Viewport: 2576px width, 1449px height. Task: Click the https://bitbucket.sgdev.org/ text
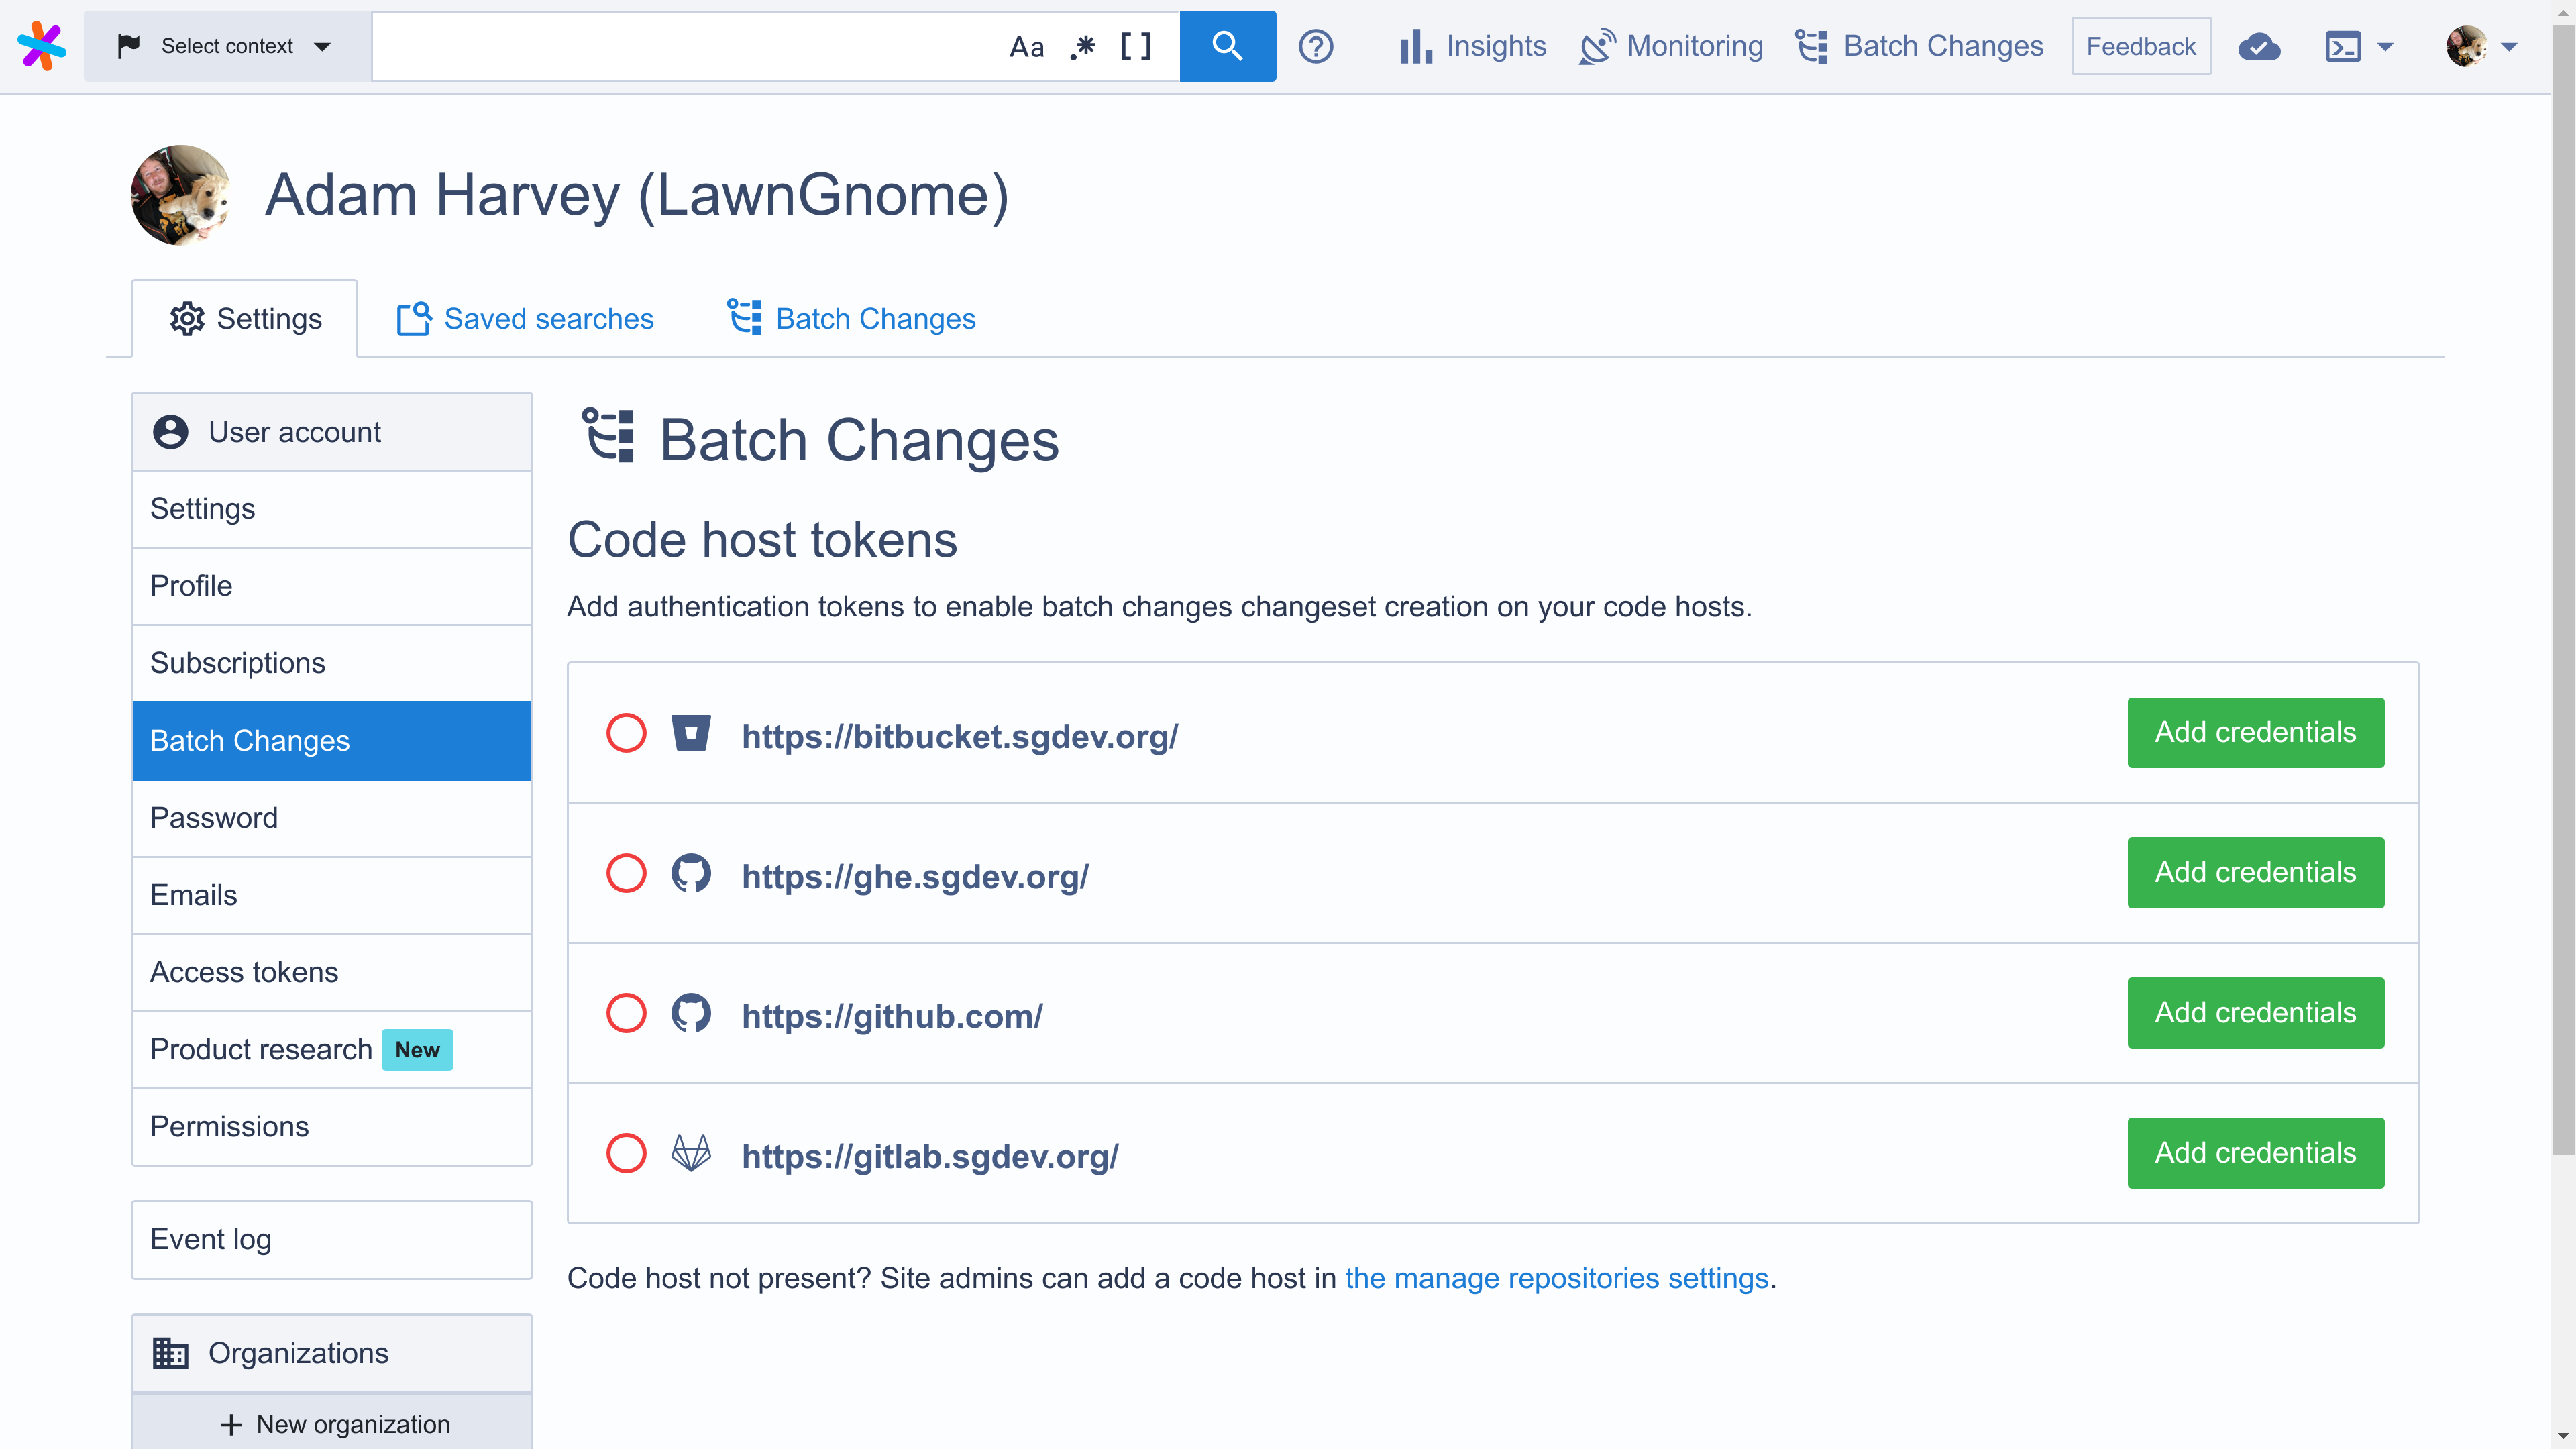959,737
